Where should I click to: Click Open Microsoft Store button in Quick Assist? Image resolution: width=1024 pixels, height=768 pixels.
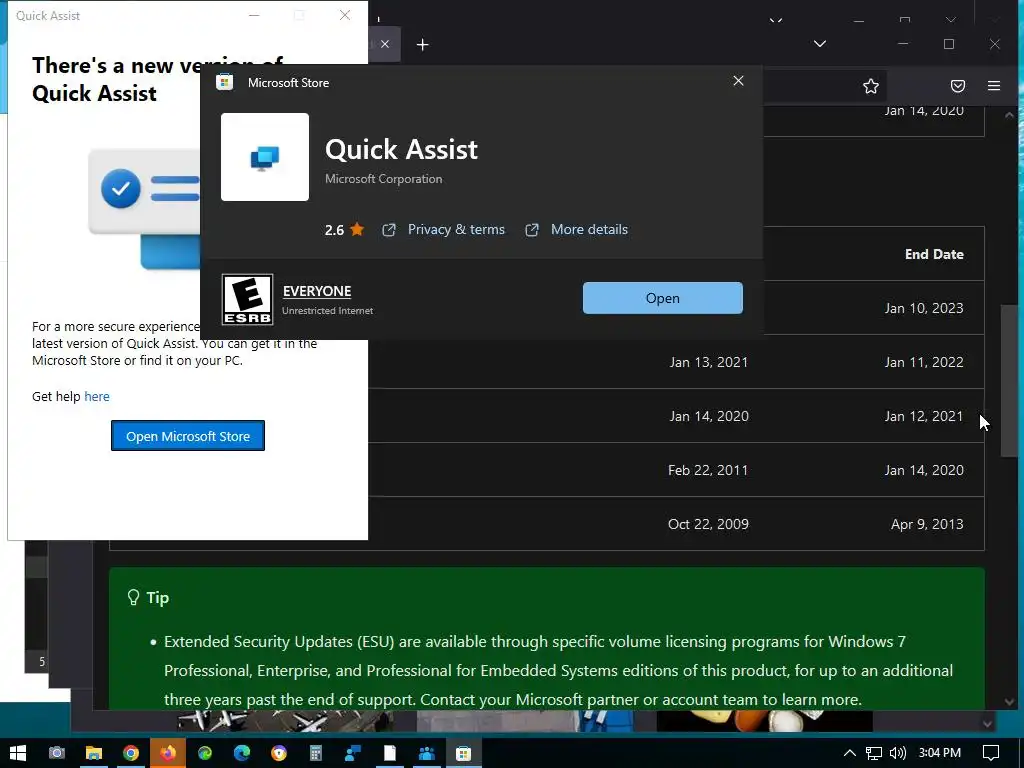click(187, 436)
